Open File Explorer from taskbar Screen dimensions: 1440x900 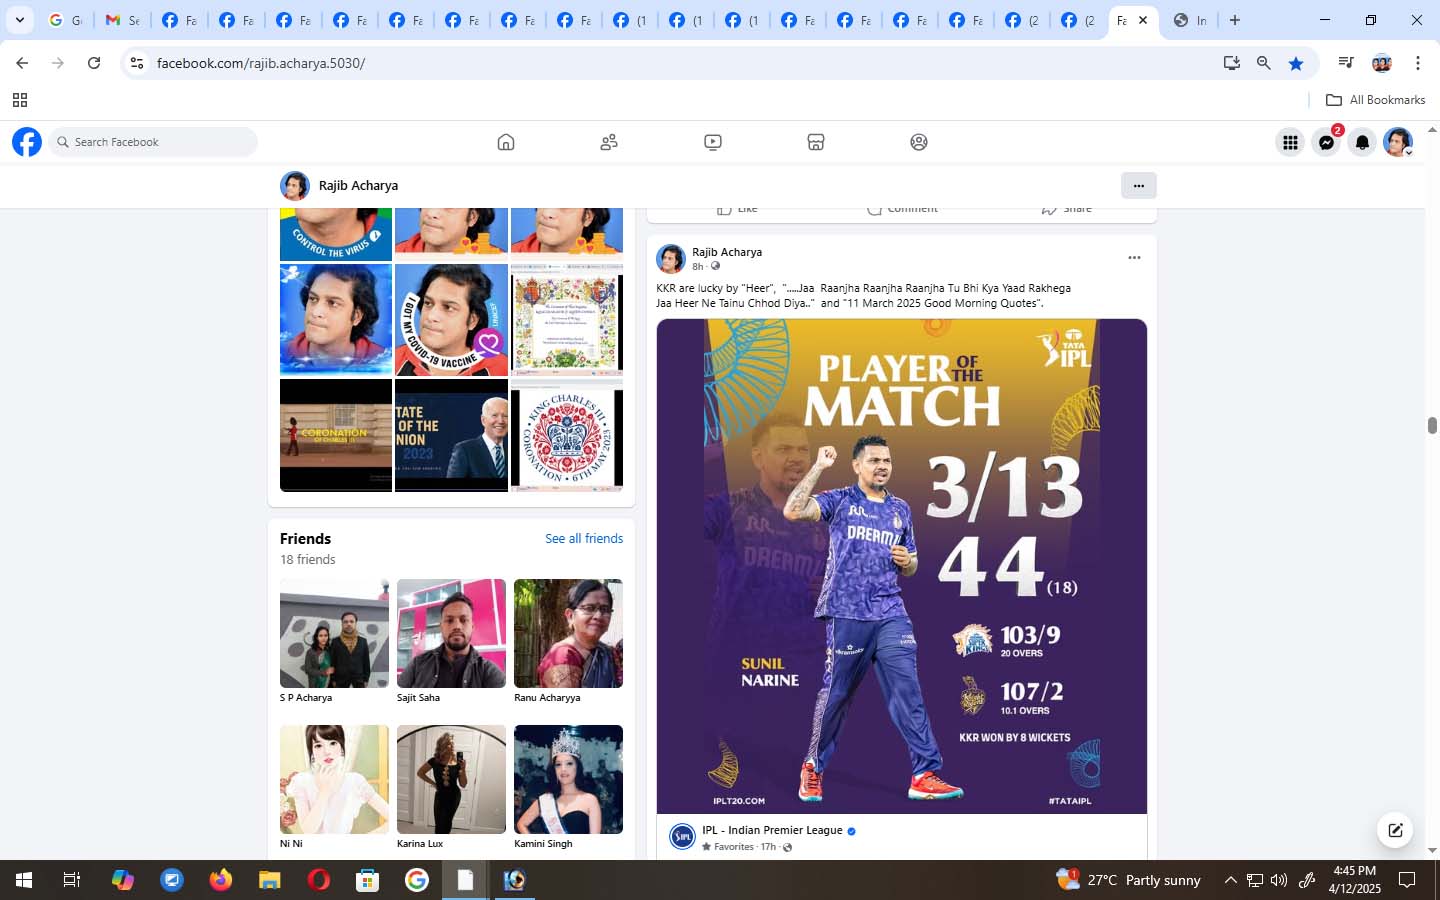tap(269, 880)
